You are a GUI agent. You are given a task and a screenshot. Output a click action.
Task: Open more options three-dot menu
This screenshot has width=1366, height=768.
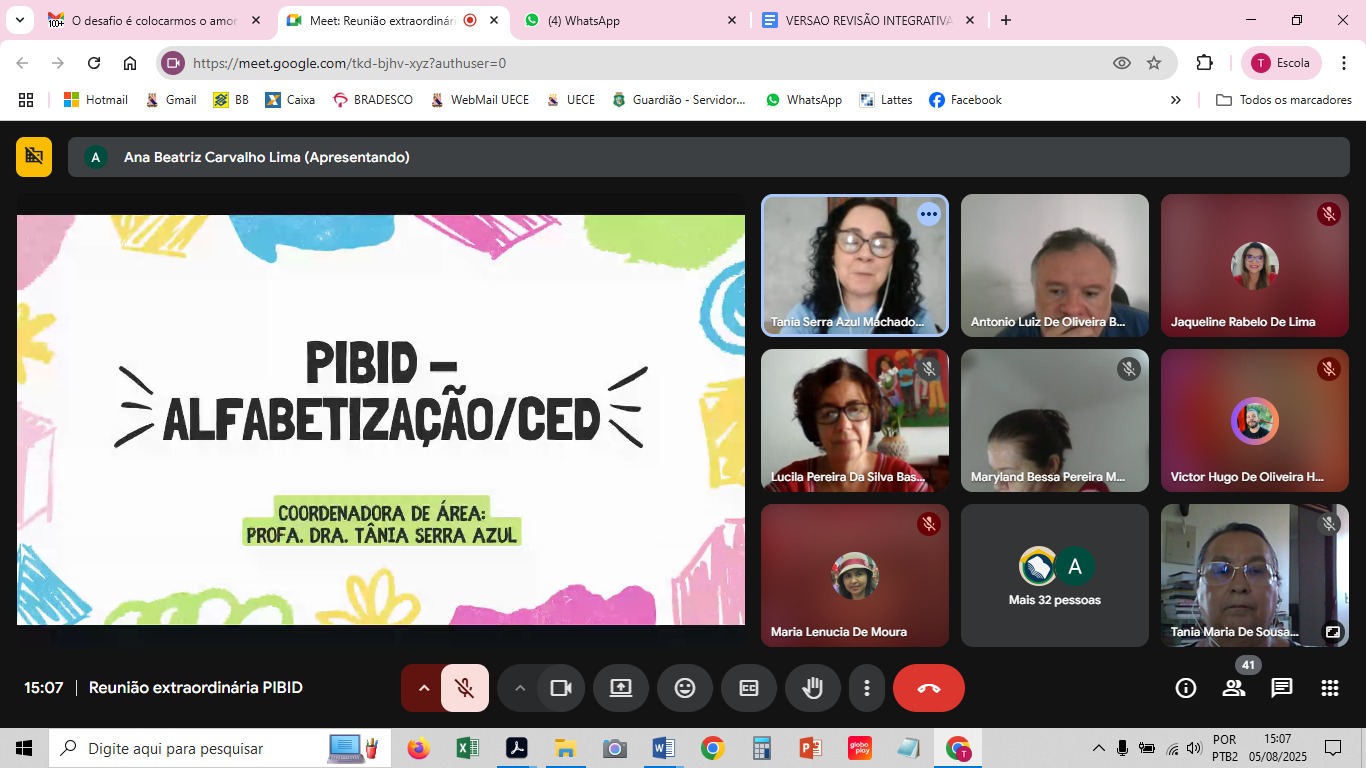coord(867,688)
